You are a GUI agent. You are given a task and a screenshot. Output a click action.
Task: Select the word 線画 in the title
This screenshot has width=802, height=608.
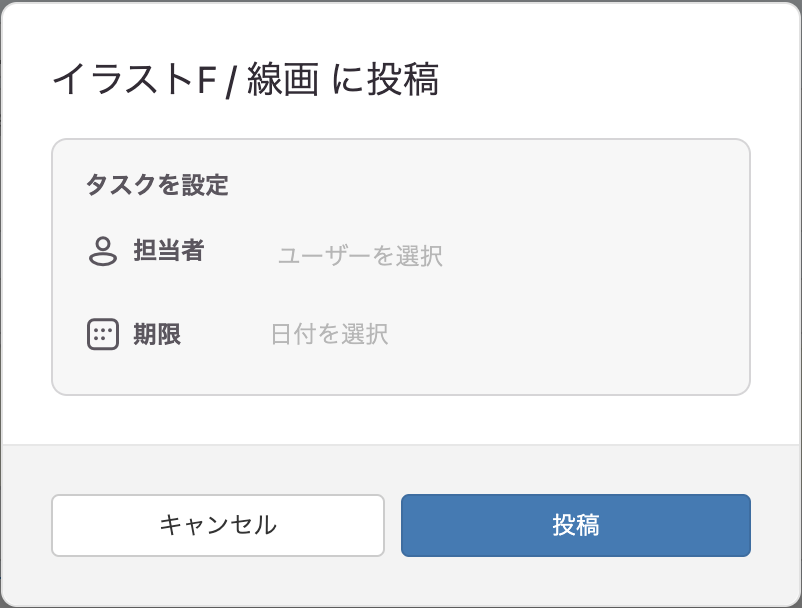(x=283, y=79)
